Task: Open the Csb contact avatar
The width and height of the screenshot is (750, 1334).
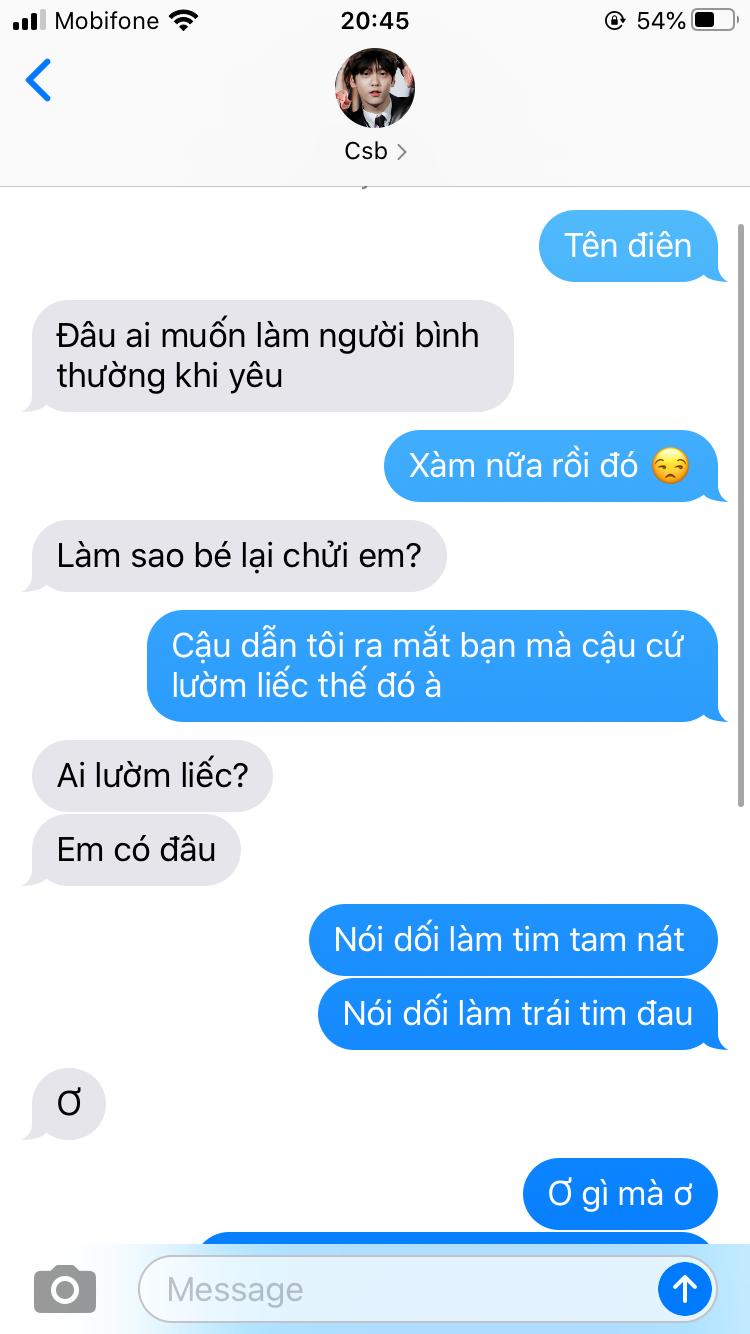Action: [x=374, y=88]
